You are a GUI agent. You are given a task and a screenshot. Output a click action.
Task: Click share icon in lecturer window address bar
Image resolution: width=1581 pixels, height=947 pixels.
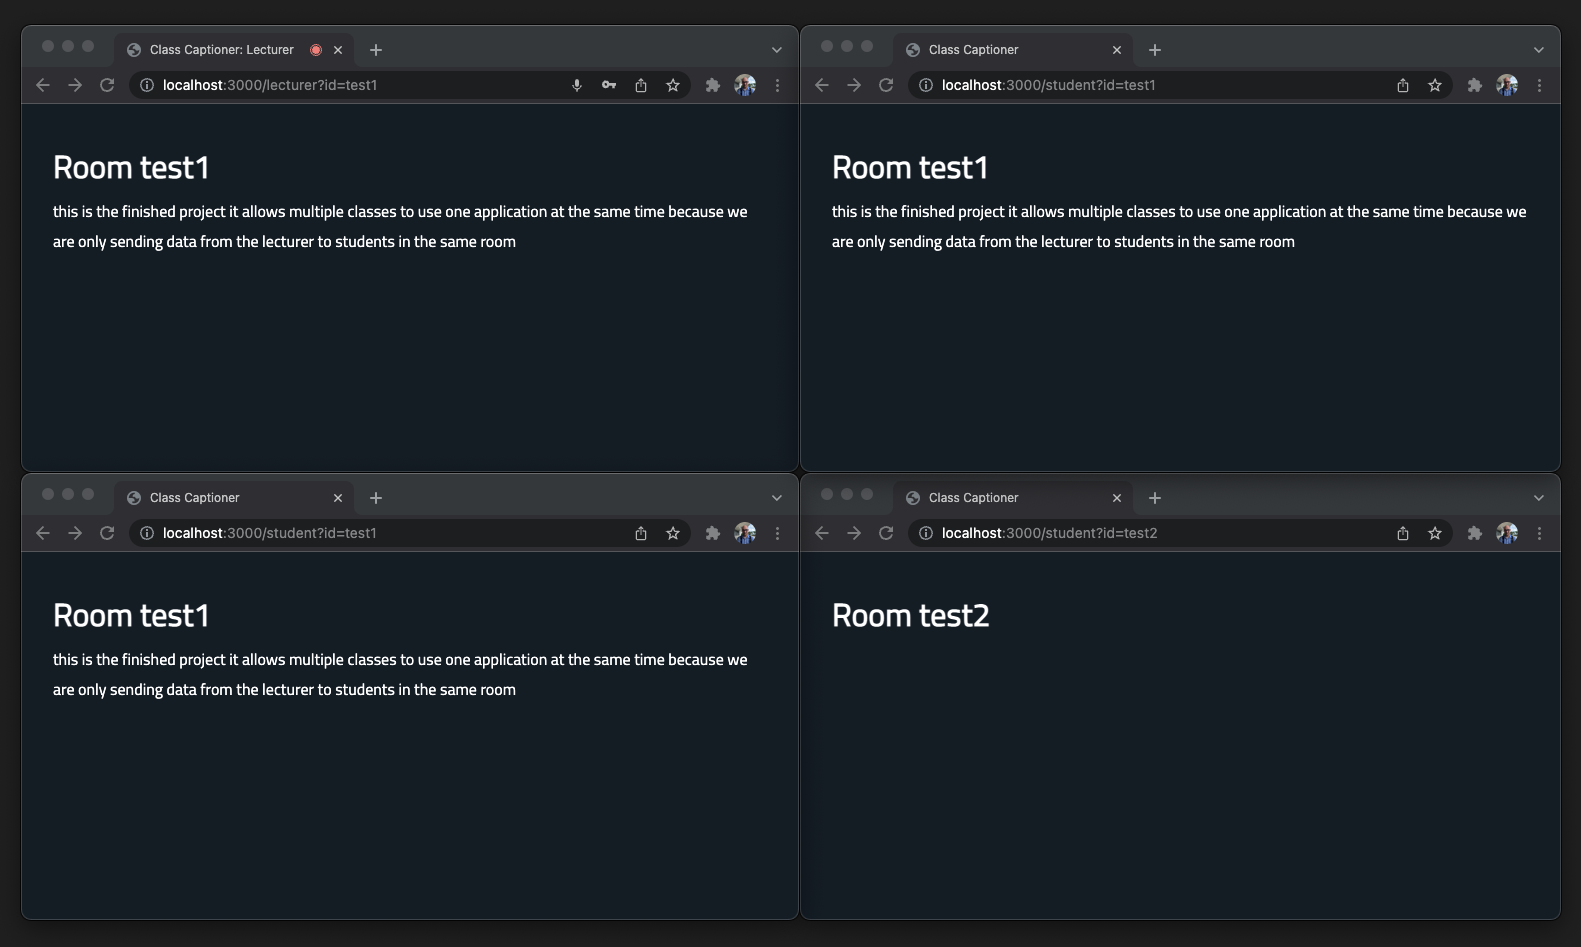click(x=641, y=85)
